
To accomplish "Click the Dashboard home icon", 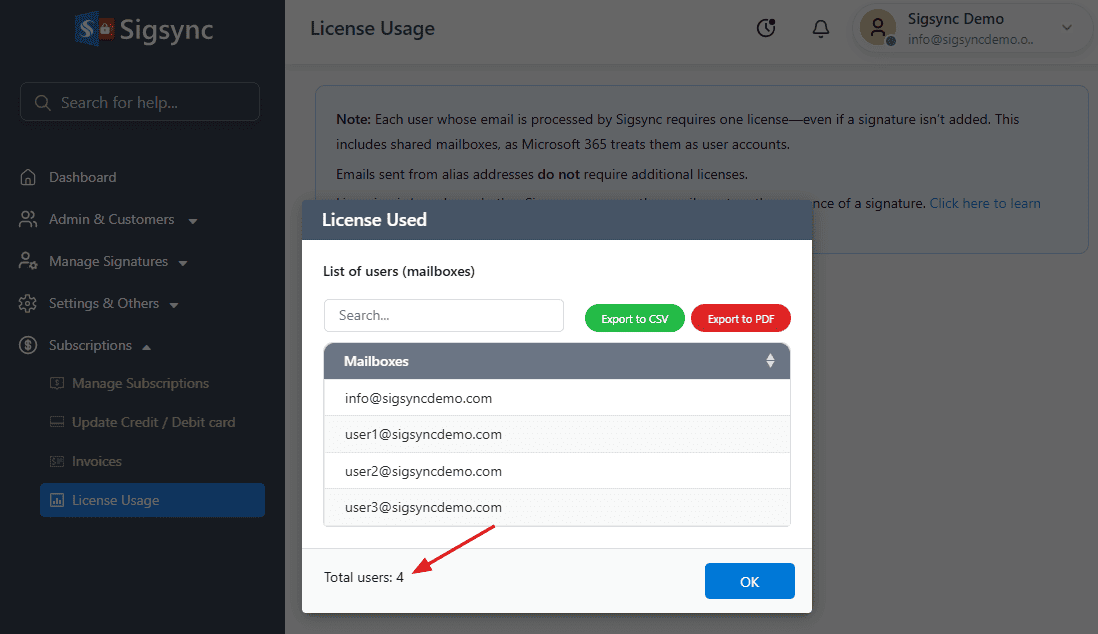I will (x=29, y=177).
